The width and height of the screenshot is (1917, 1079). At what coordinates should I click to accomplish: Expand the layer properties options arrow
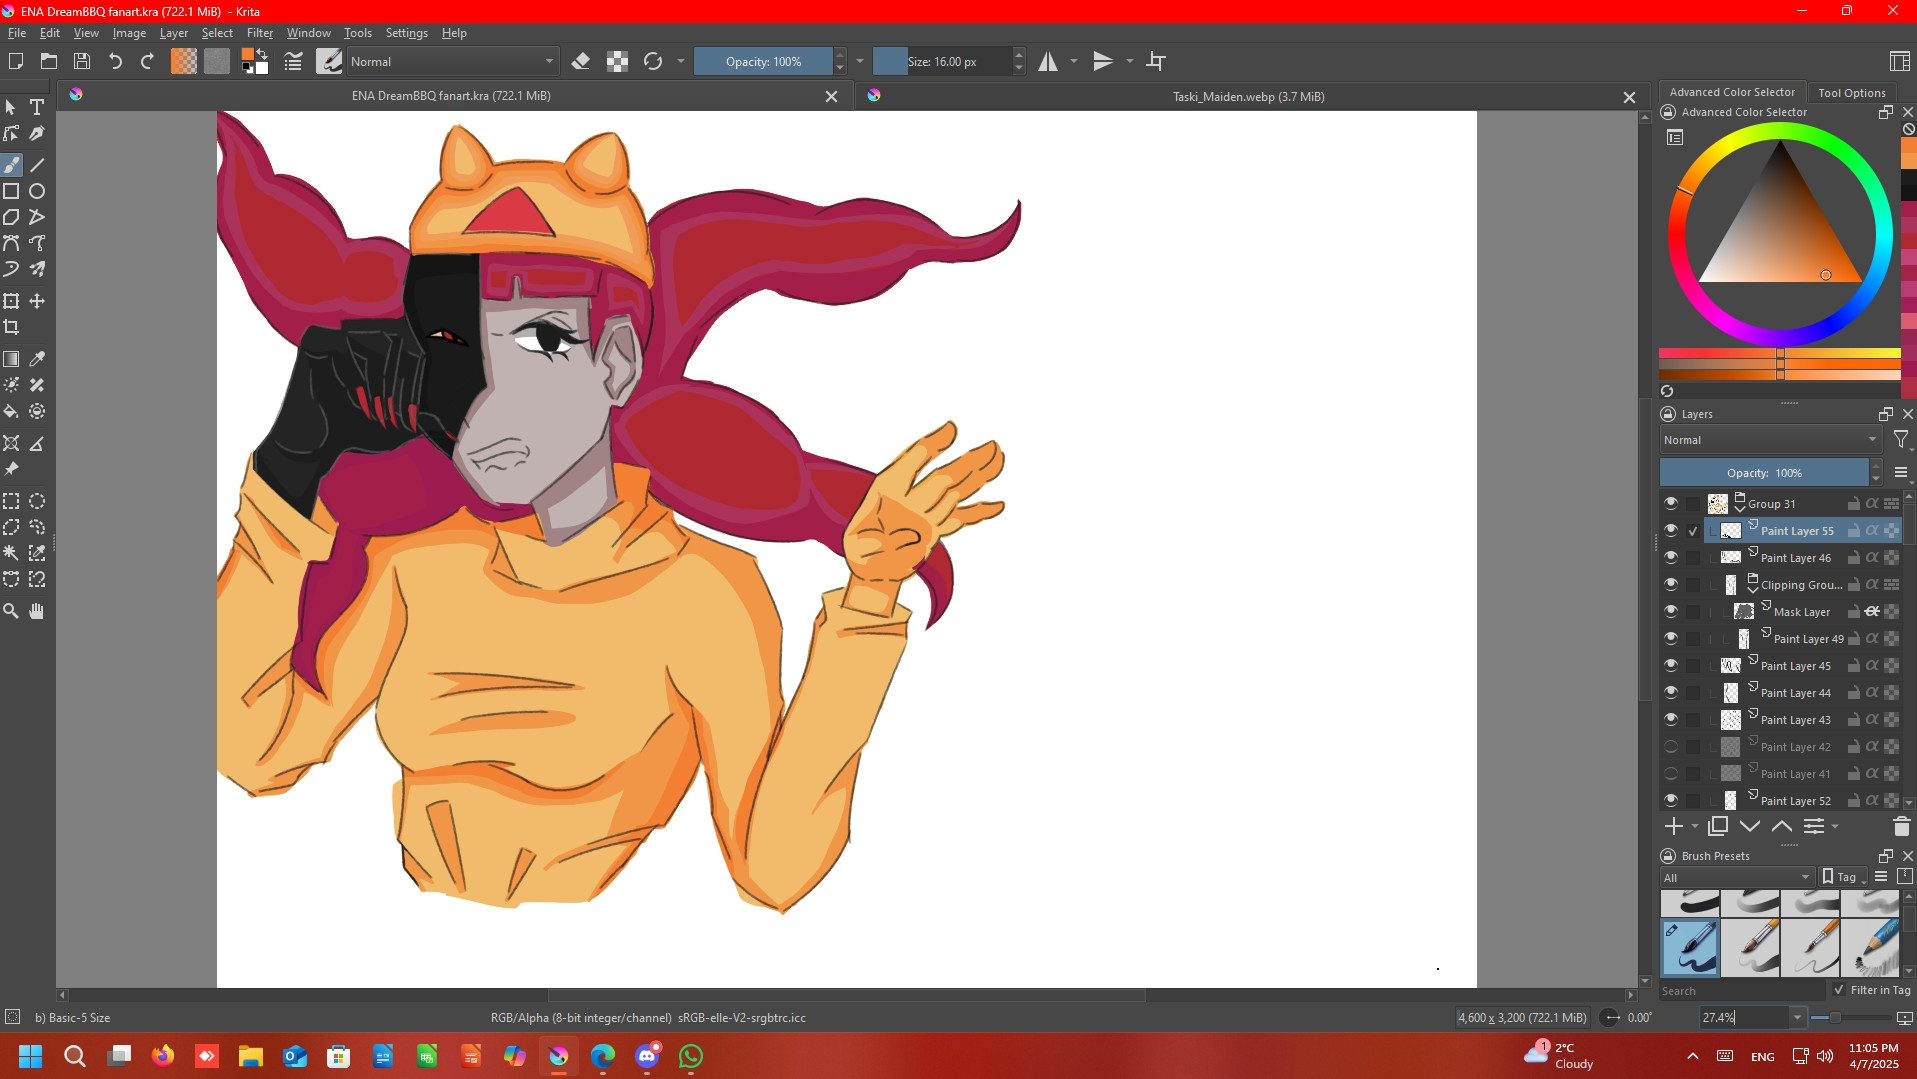[1835, 826]
